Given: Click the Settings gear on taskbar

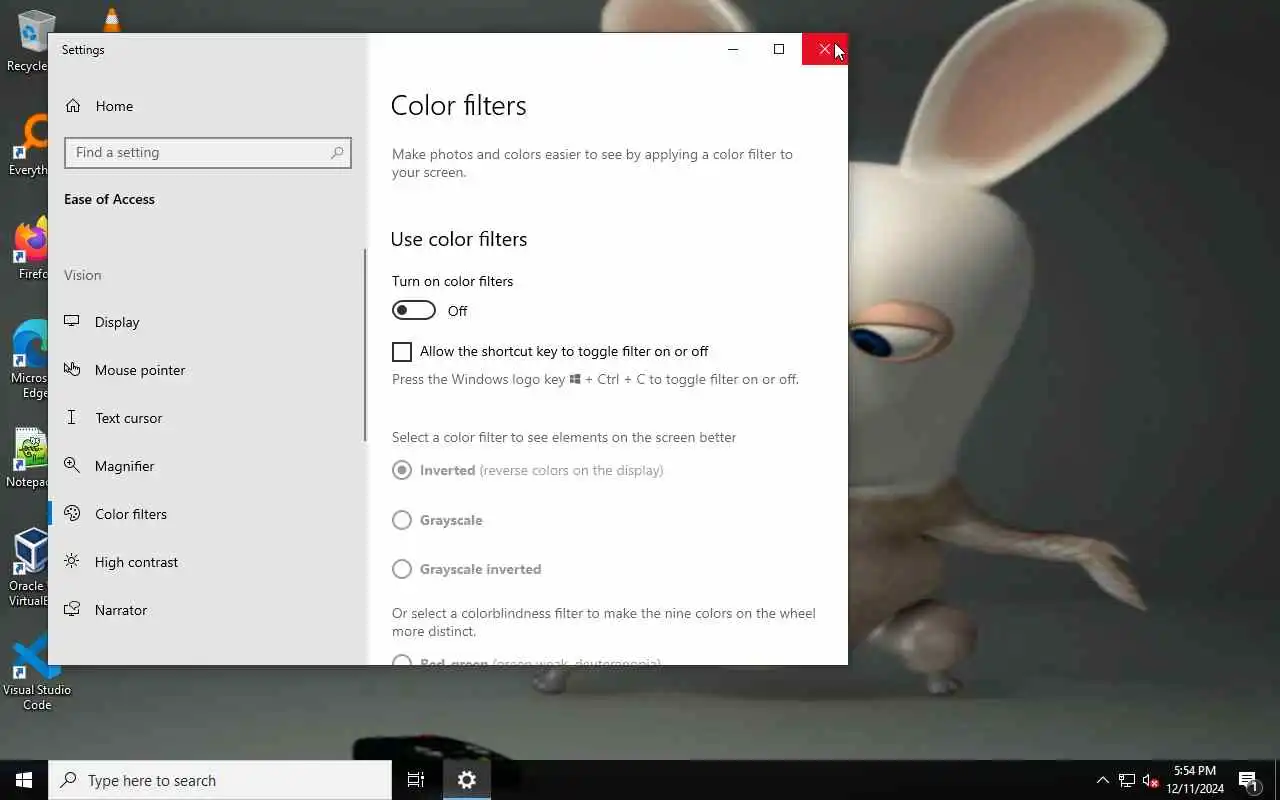Looking at the screenshot, I should click(x=467, y=780).
